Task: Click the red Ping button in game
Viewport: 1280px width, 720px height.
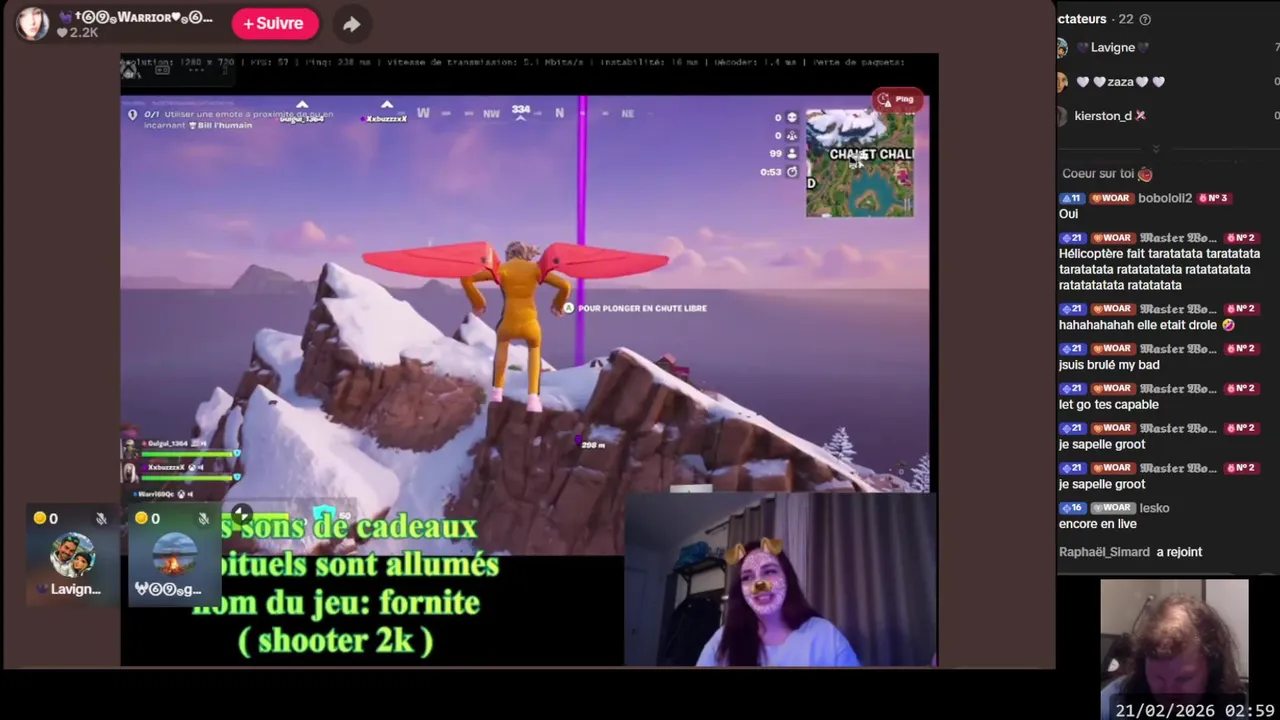Action: 896,99
